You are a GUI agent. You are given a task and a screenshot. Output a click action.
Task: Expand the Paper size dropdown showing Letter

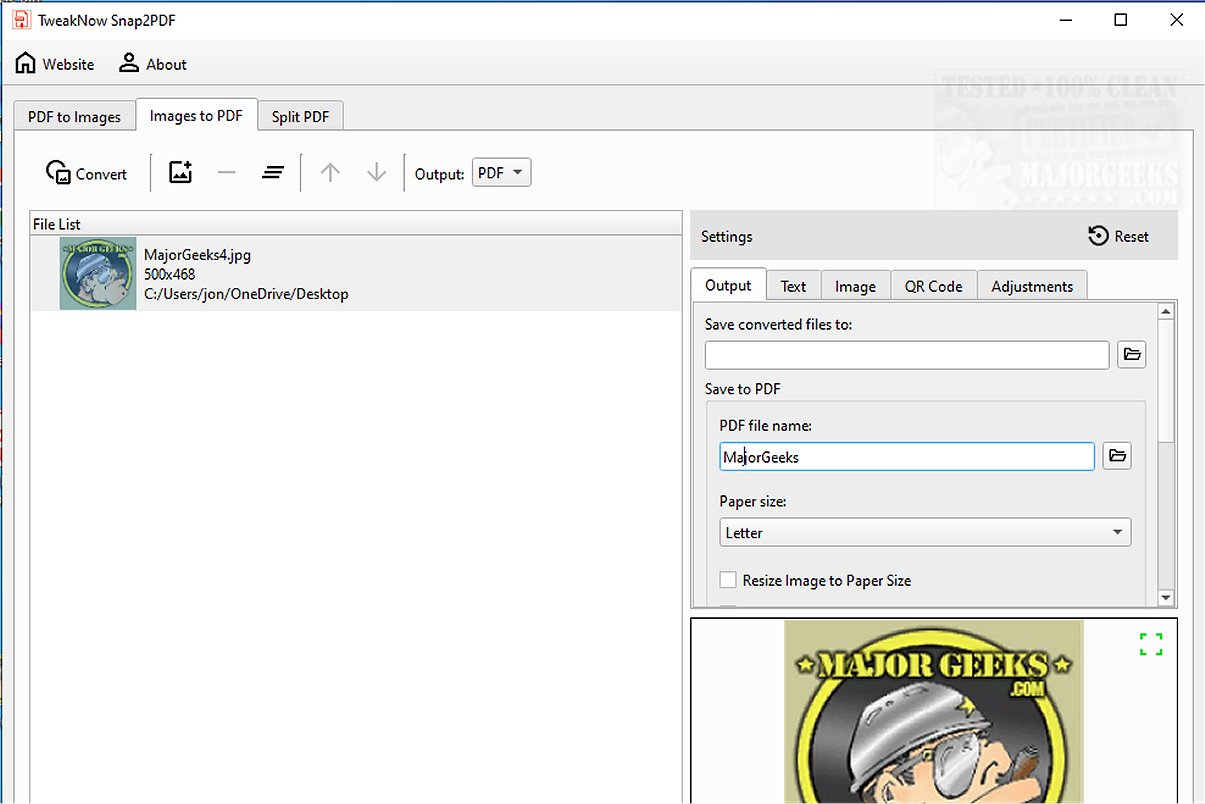pyautogui.click(x=925, y=532)
